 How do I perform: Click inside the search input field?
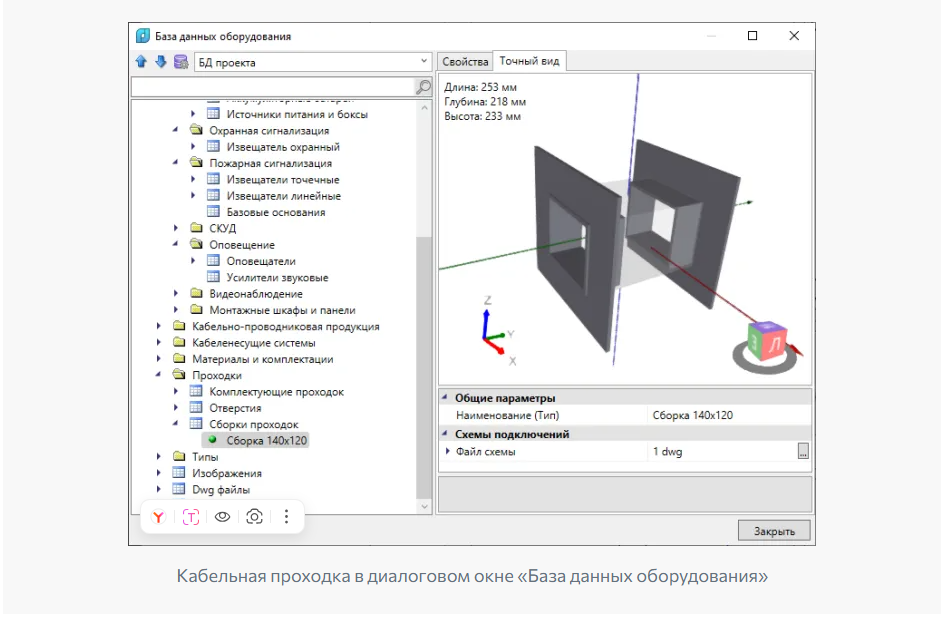(x=272, y=87)
